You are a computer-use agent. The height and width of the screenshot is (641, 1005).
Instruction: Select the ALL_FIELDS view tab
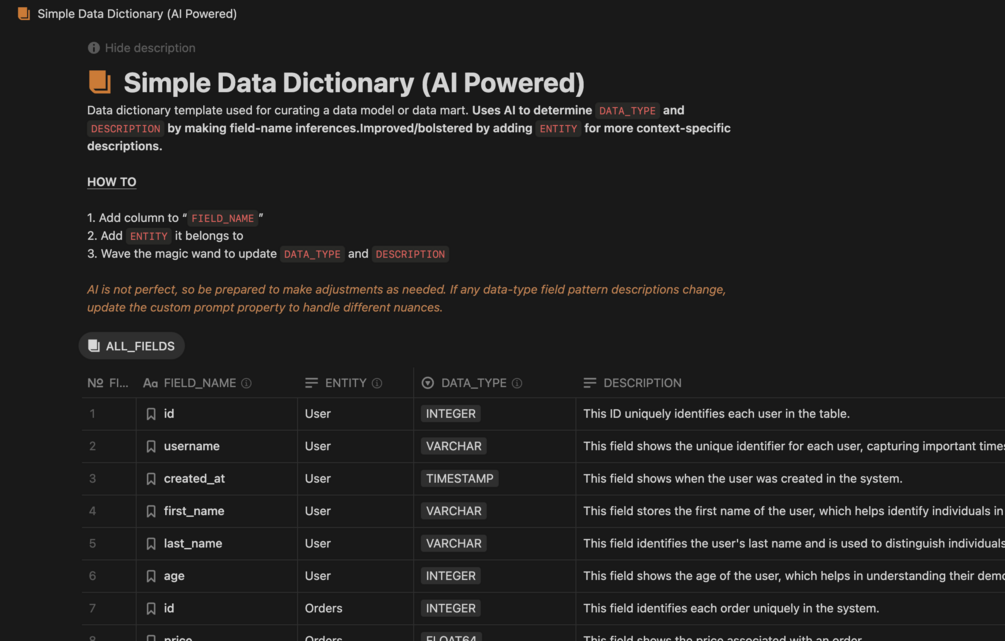pyautogui.click(x=132, y=346)
